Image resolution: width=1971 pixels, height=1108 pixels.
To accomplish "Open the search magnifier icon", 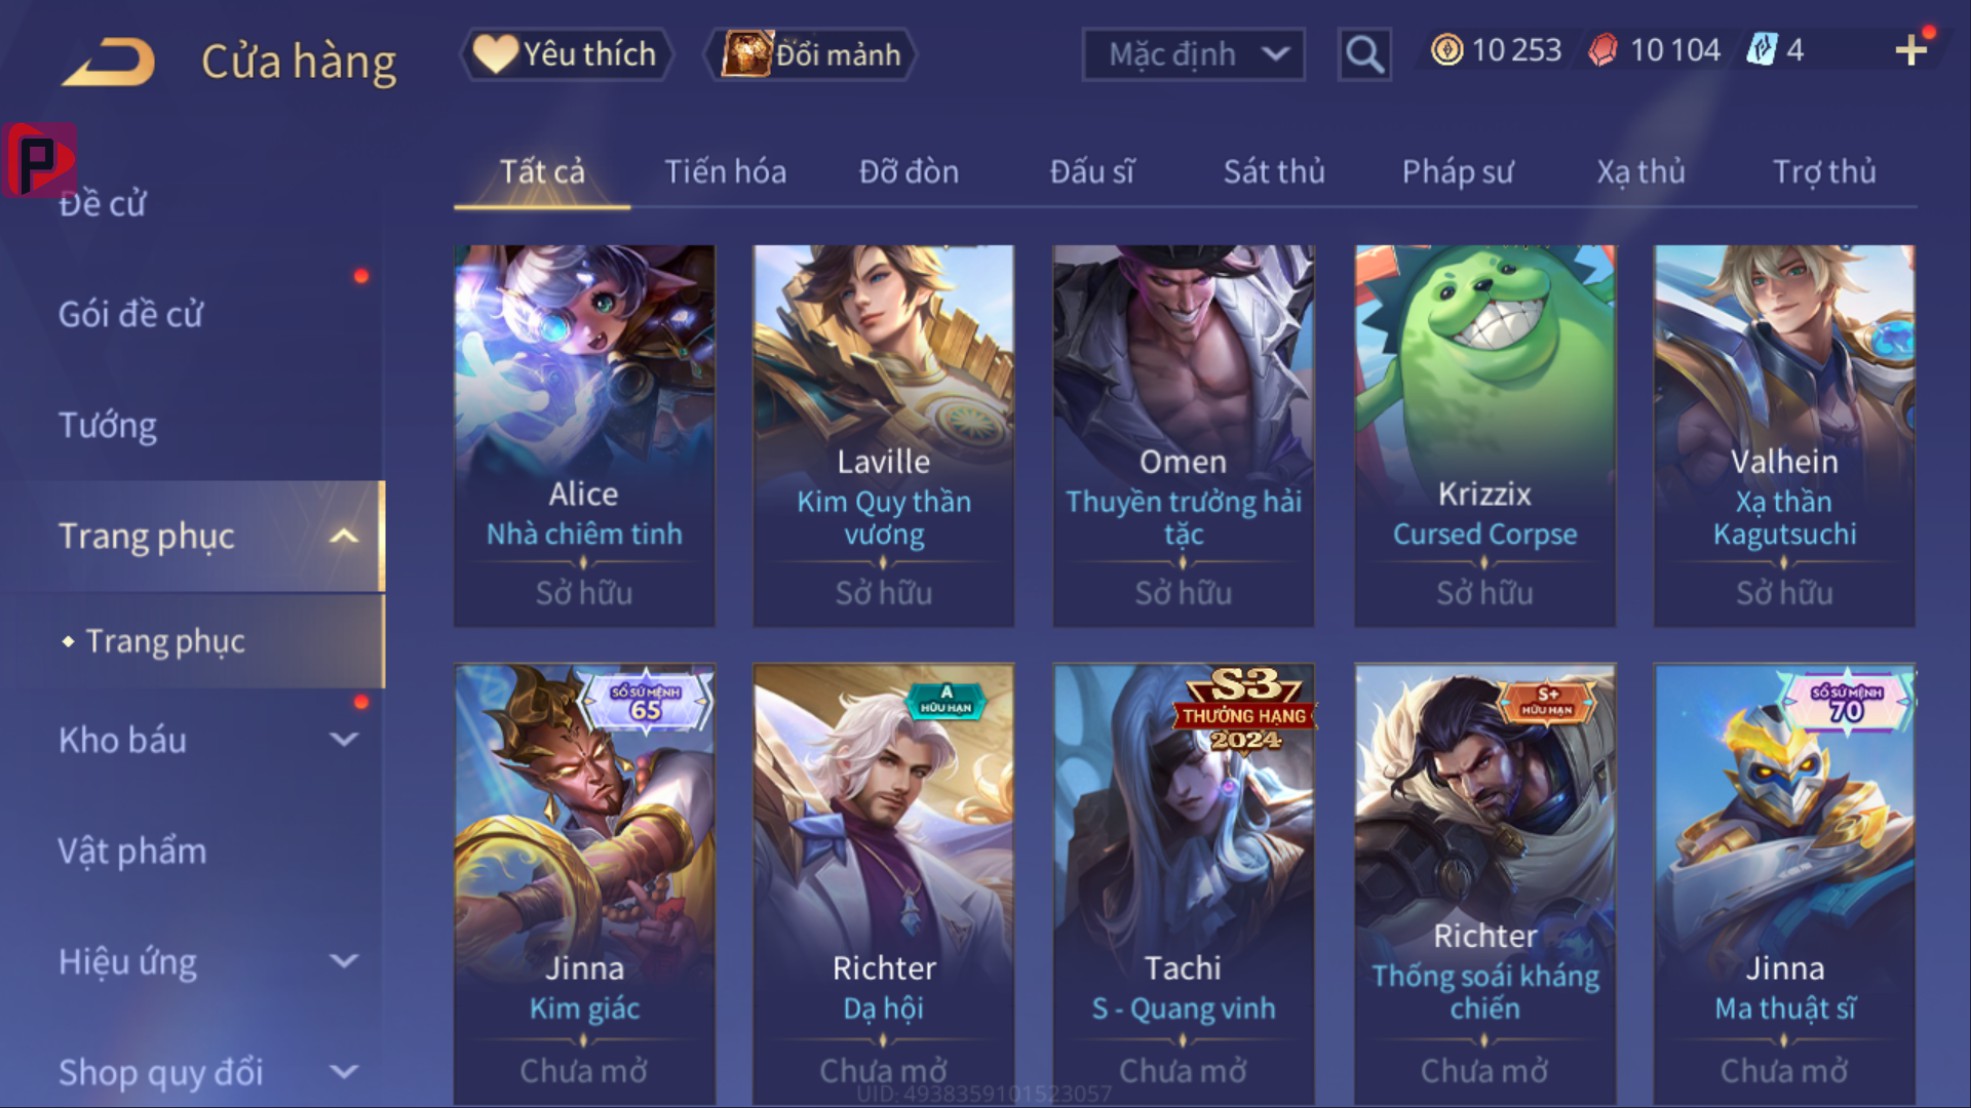I will 1364,54.
